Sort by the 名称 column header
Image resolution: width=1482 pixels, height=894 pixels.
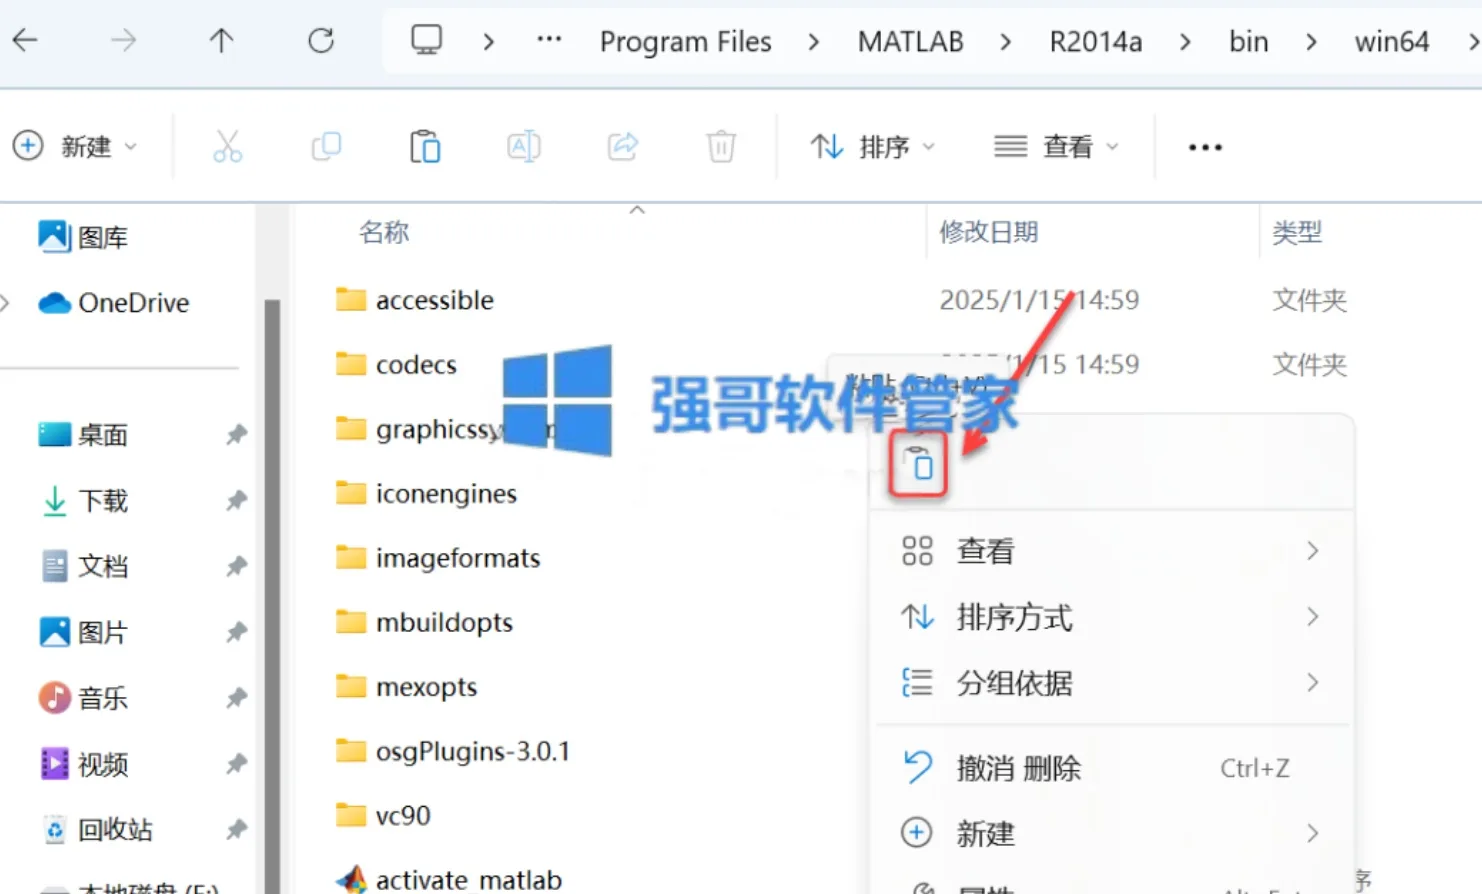pos(384,232)
